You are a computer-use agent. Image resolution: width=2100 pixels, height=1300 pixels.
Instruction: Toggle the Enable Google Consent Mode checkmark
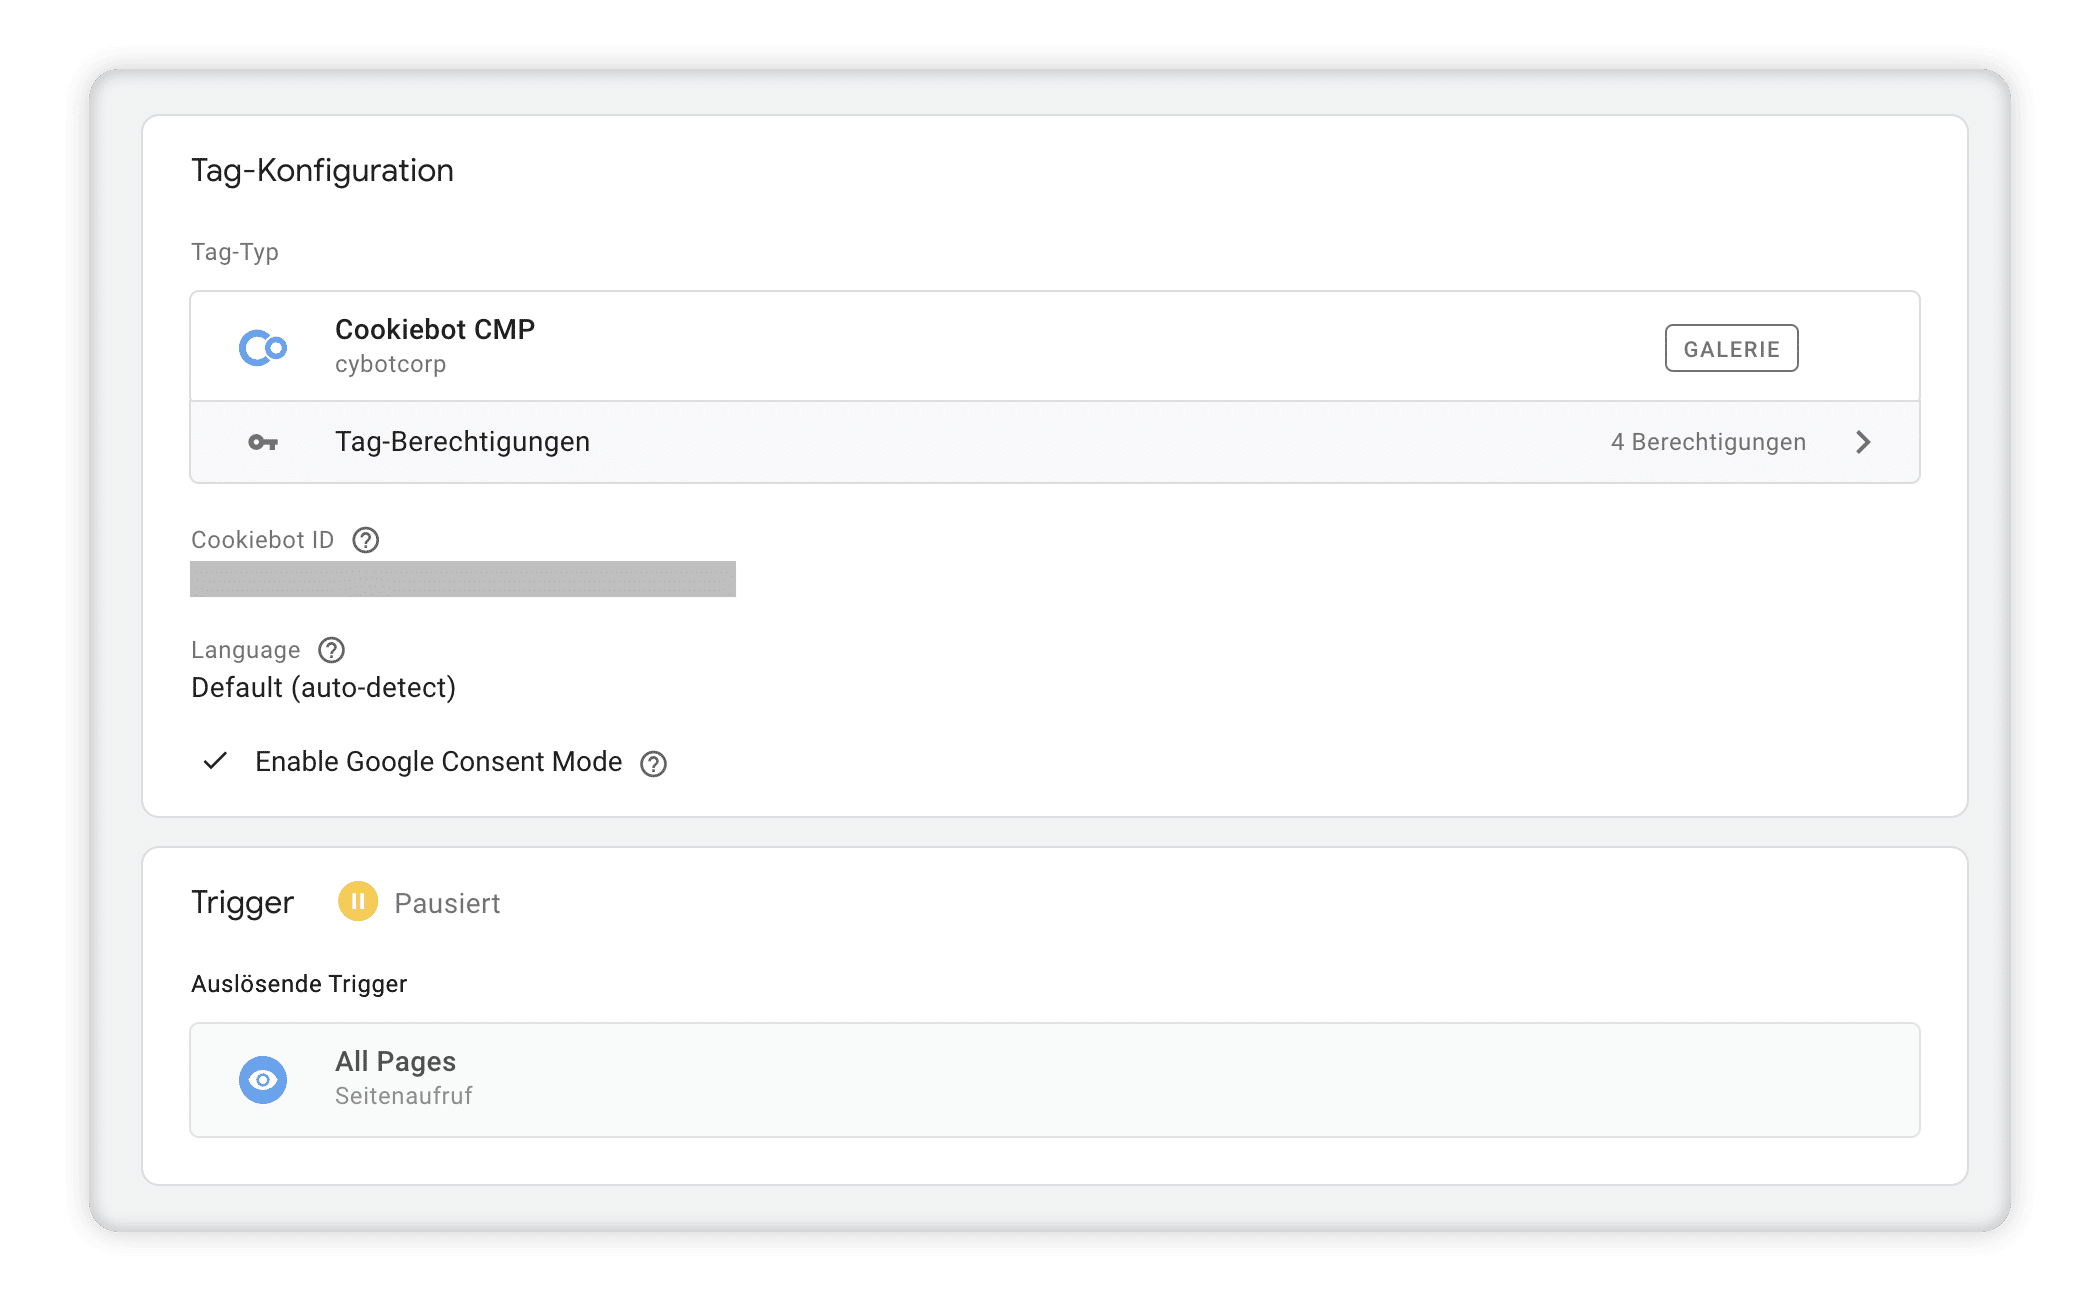tap(215, 761)
